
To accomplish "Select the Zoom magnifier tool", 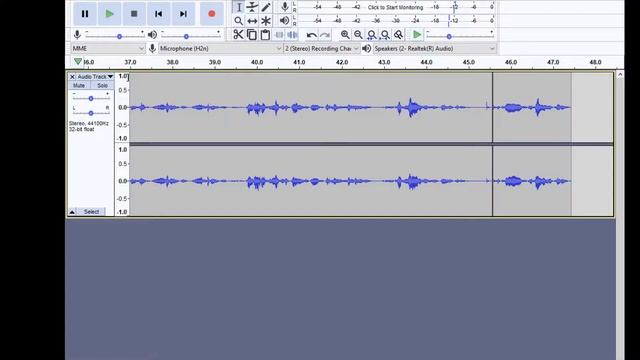I will (x=239, y=21).
